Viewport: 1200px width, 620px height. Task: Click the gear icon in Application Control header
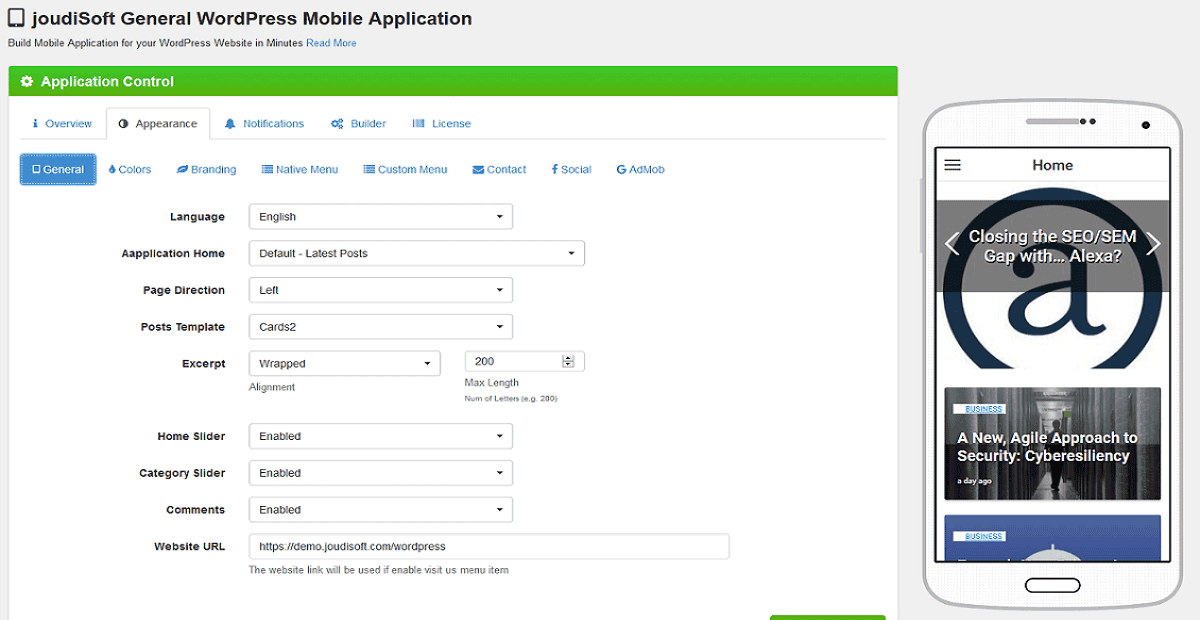tap(27, 82)
